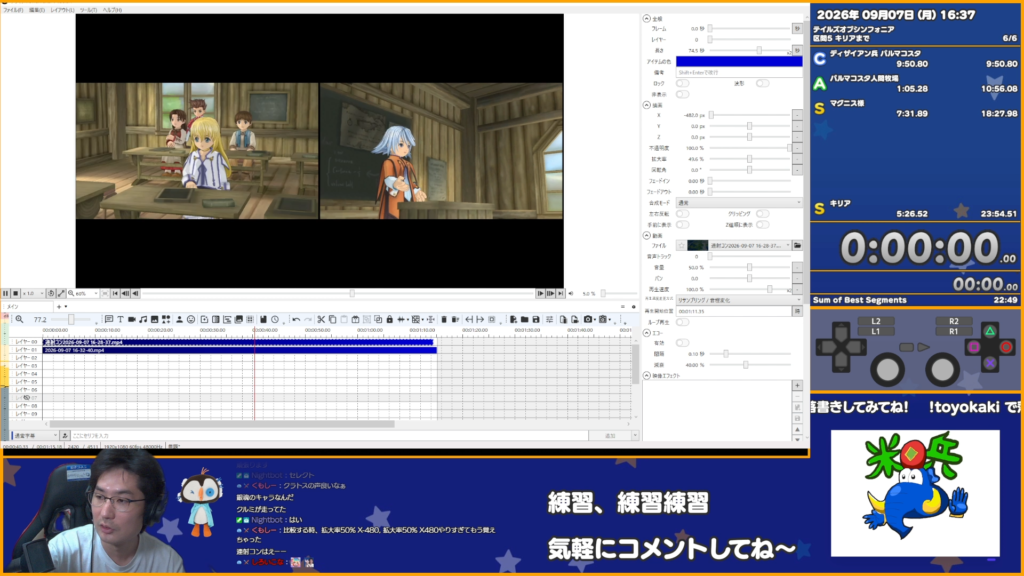Open the ヘルプ menu
This screenshot has width=1024, height=576.
[112, 10]
